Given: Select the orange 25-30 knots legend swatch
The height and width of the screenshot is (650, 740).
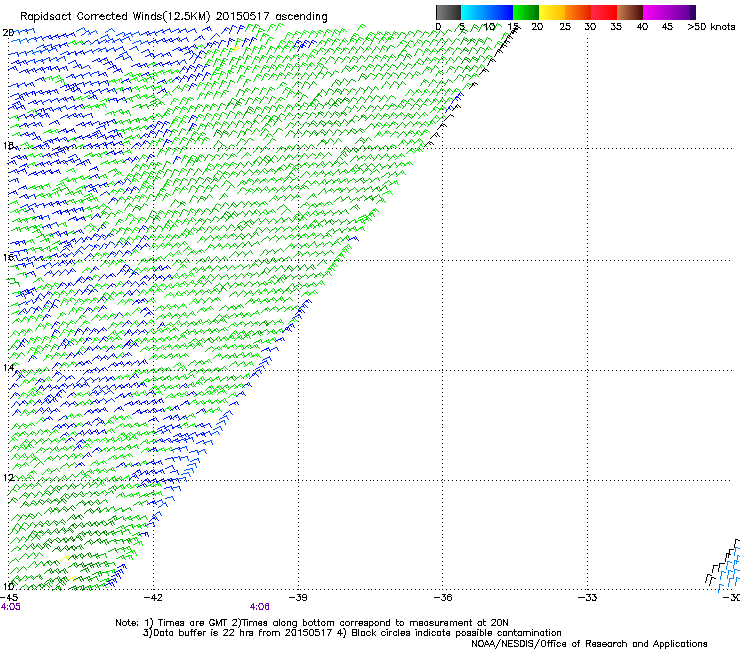Looking at the screenshot, I should coord(578,12).
